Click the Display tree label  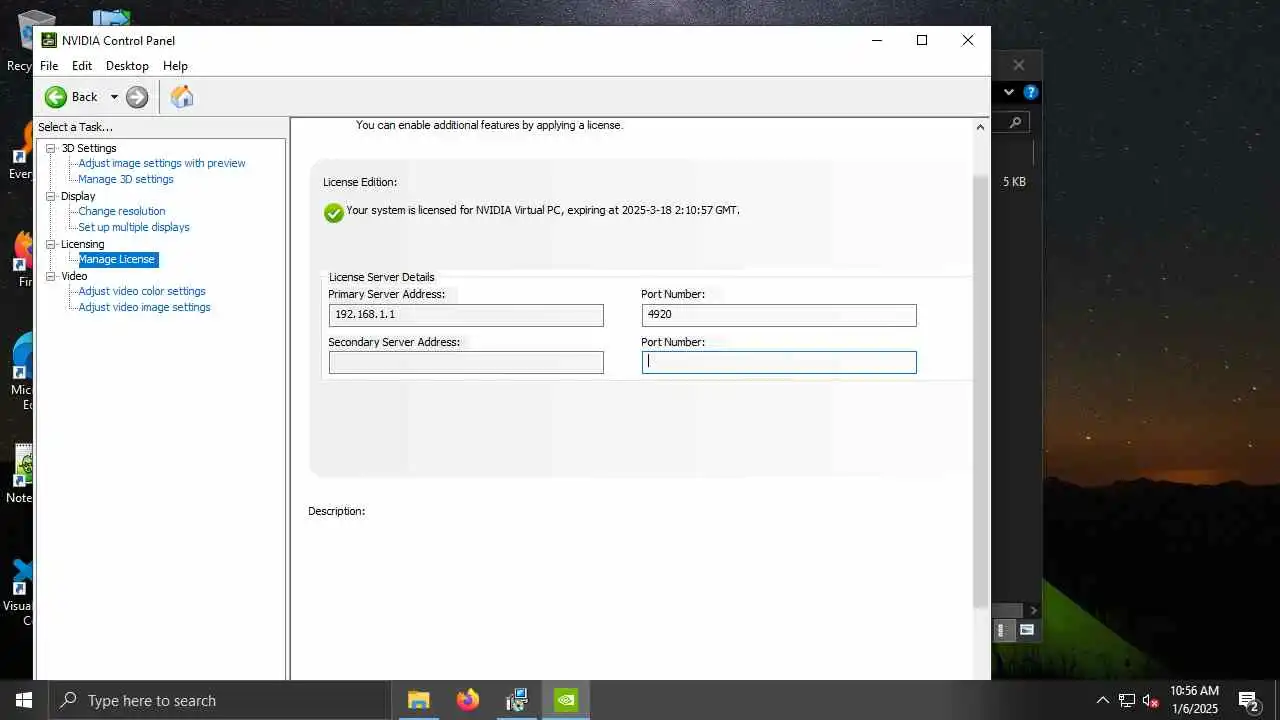[x=78, y=196]
